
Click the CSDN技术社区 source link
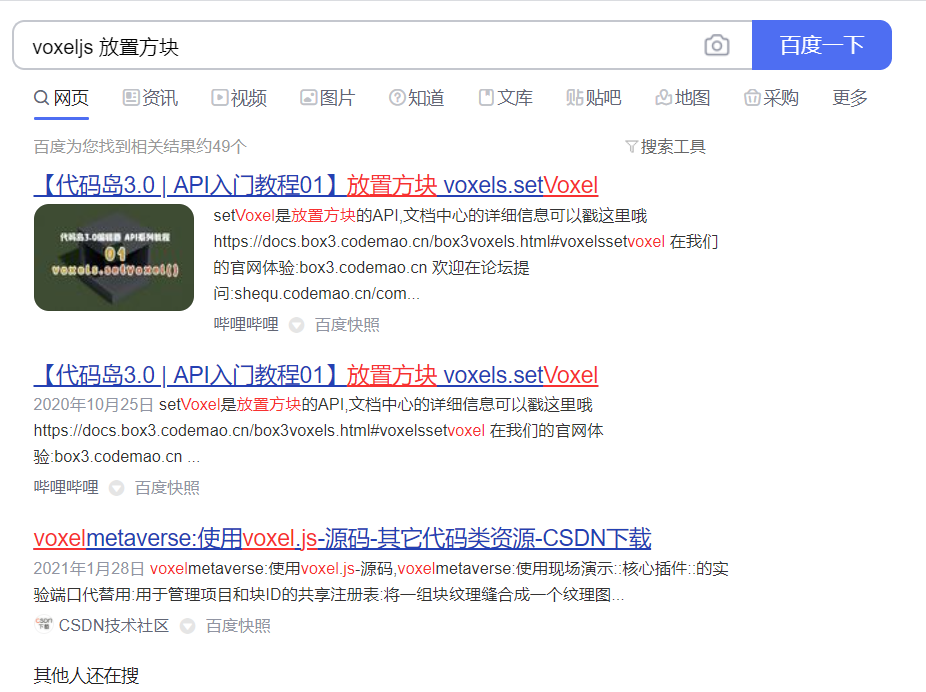tap(114, 625)
